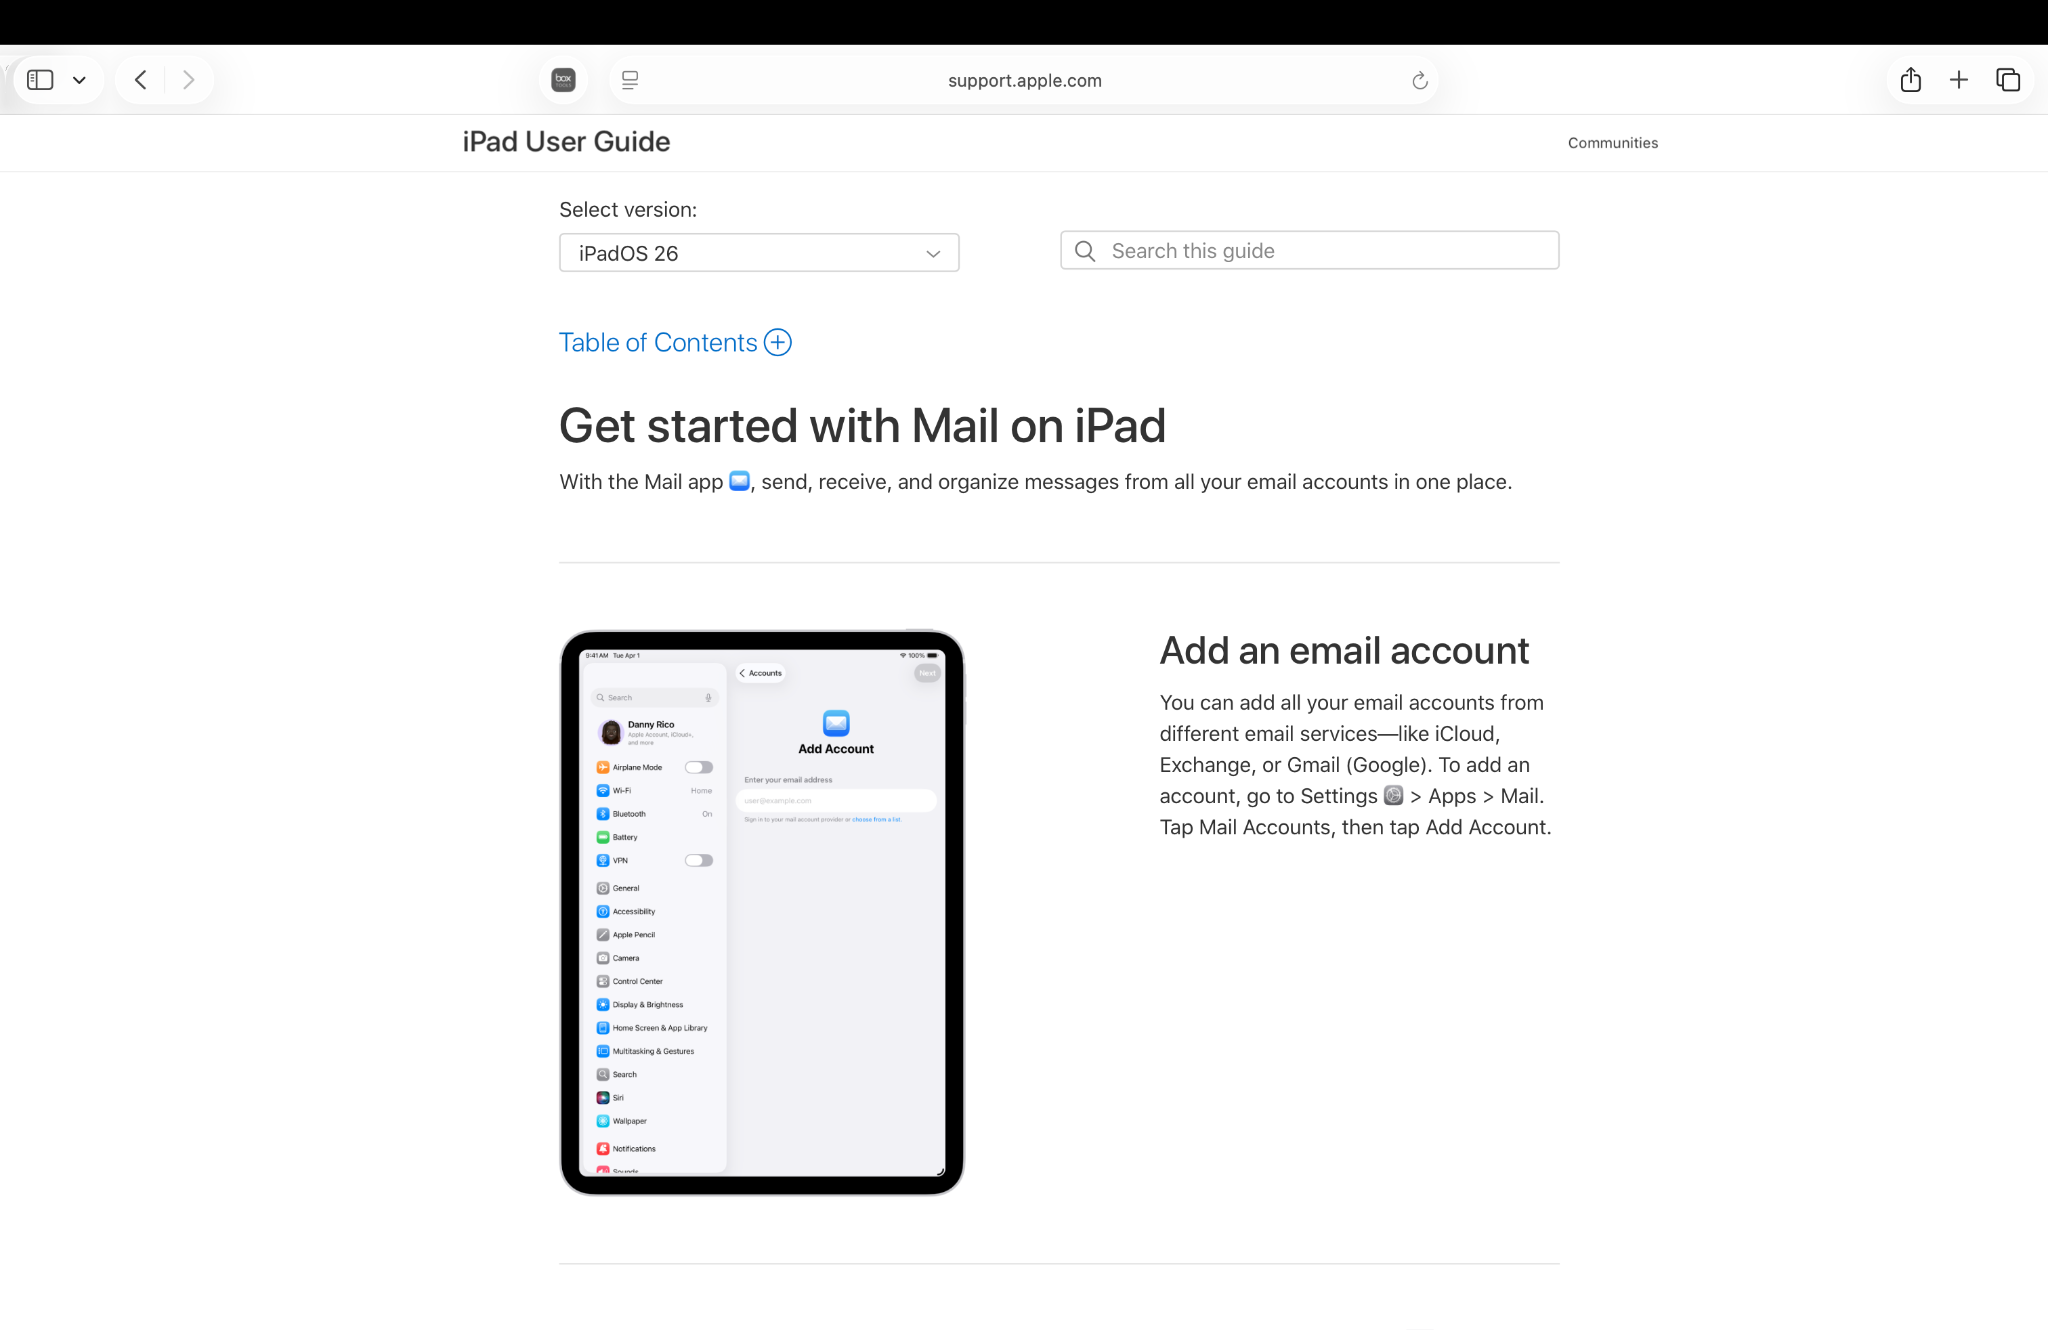Toggle VPN switch in iPad image
This screenshot has width=2048, height=1330.
click(x=698, y=860)
